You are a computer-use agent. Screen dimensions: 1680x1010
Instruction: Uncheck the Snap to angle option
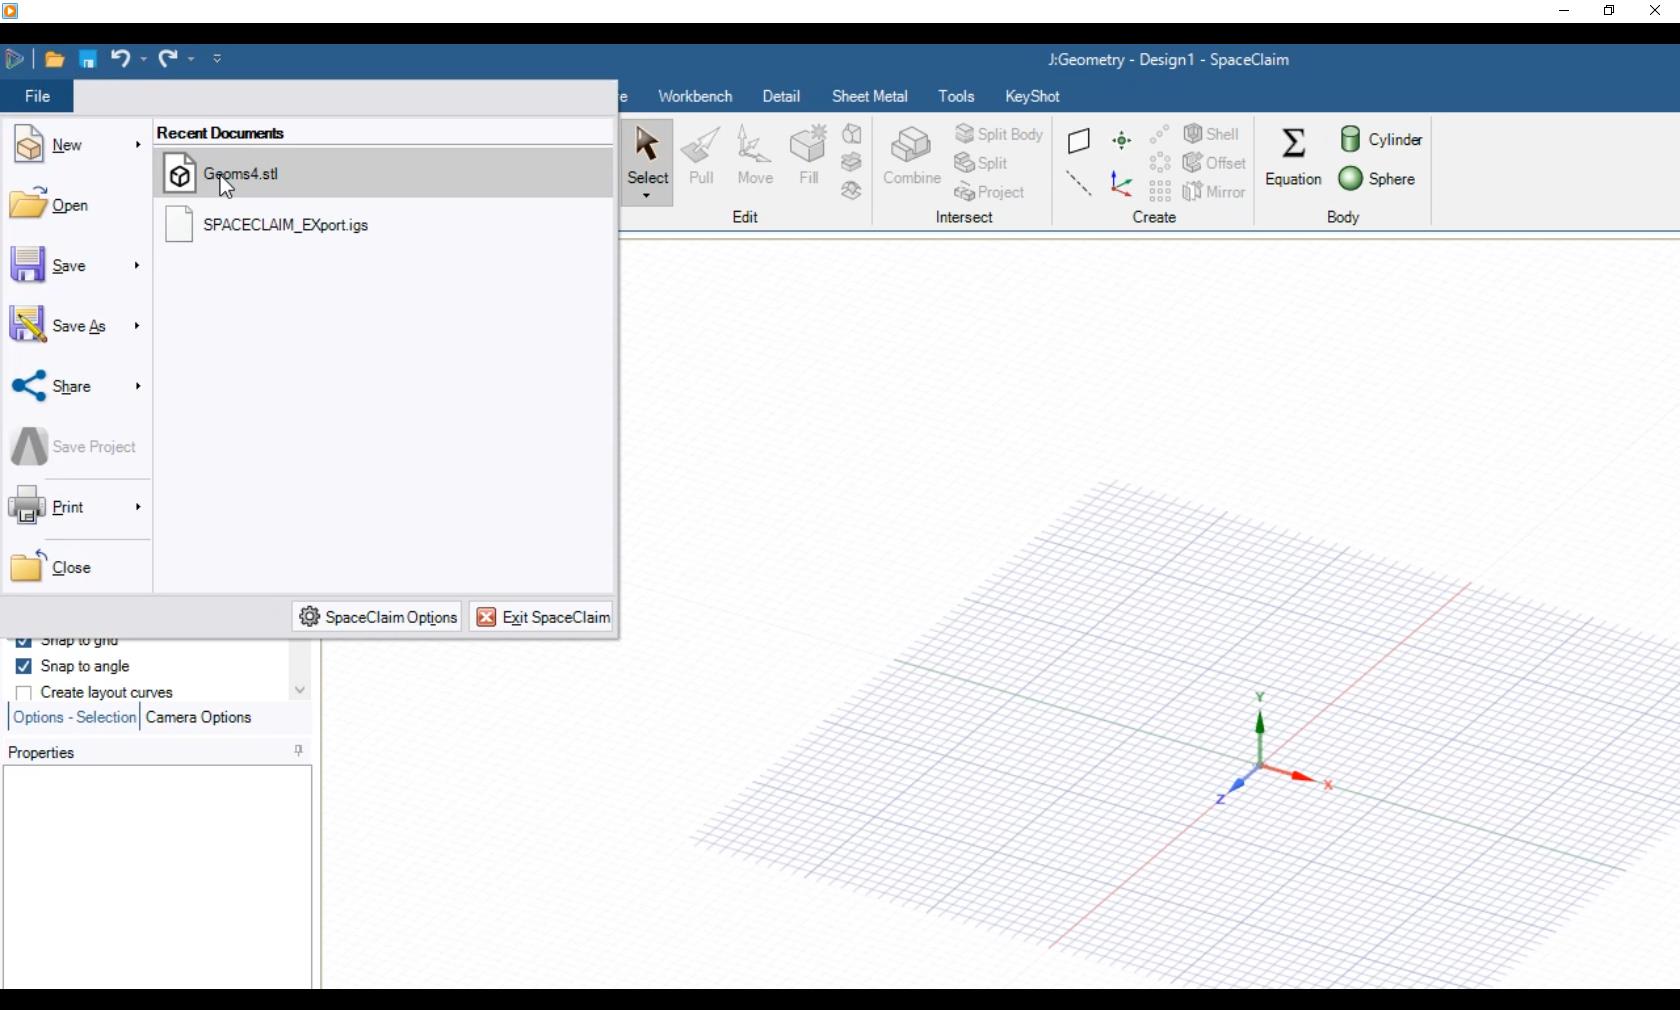pos(24,666)
